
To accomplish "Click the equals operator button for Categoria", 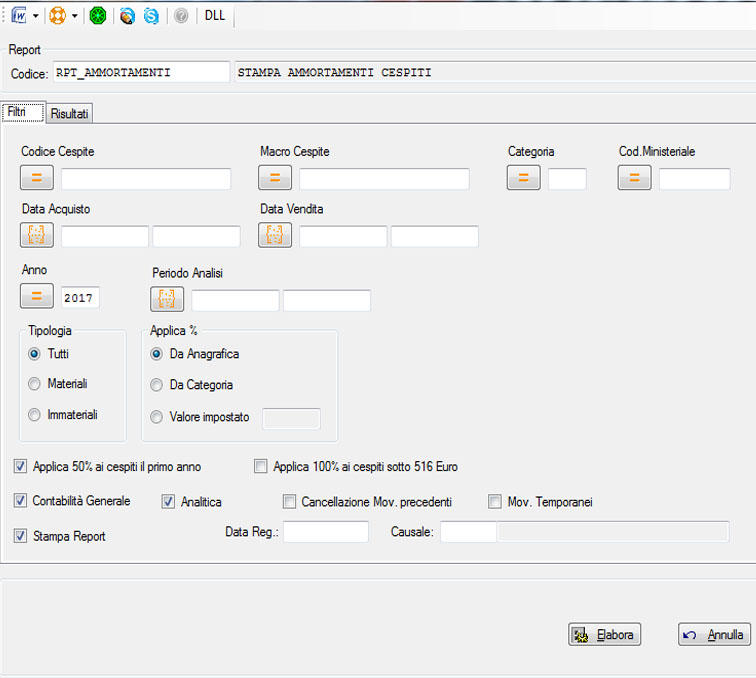I will click(x=524, y=177).
